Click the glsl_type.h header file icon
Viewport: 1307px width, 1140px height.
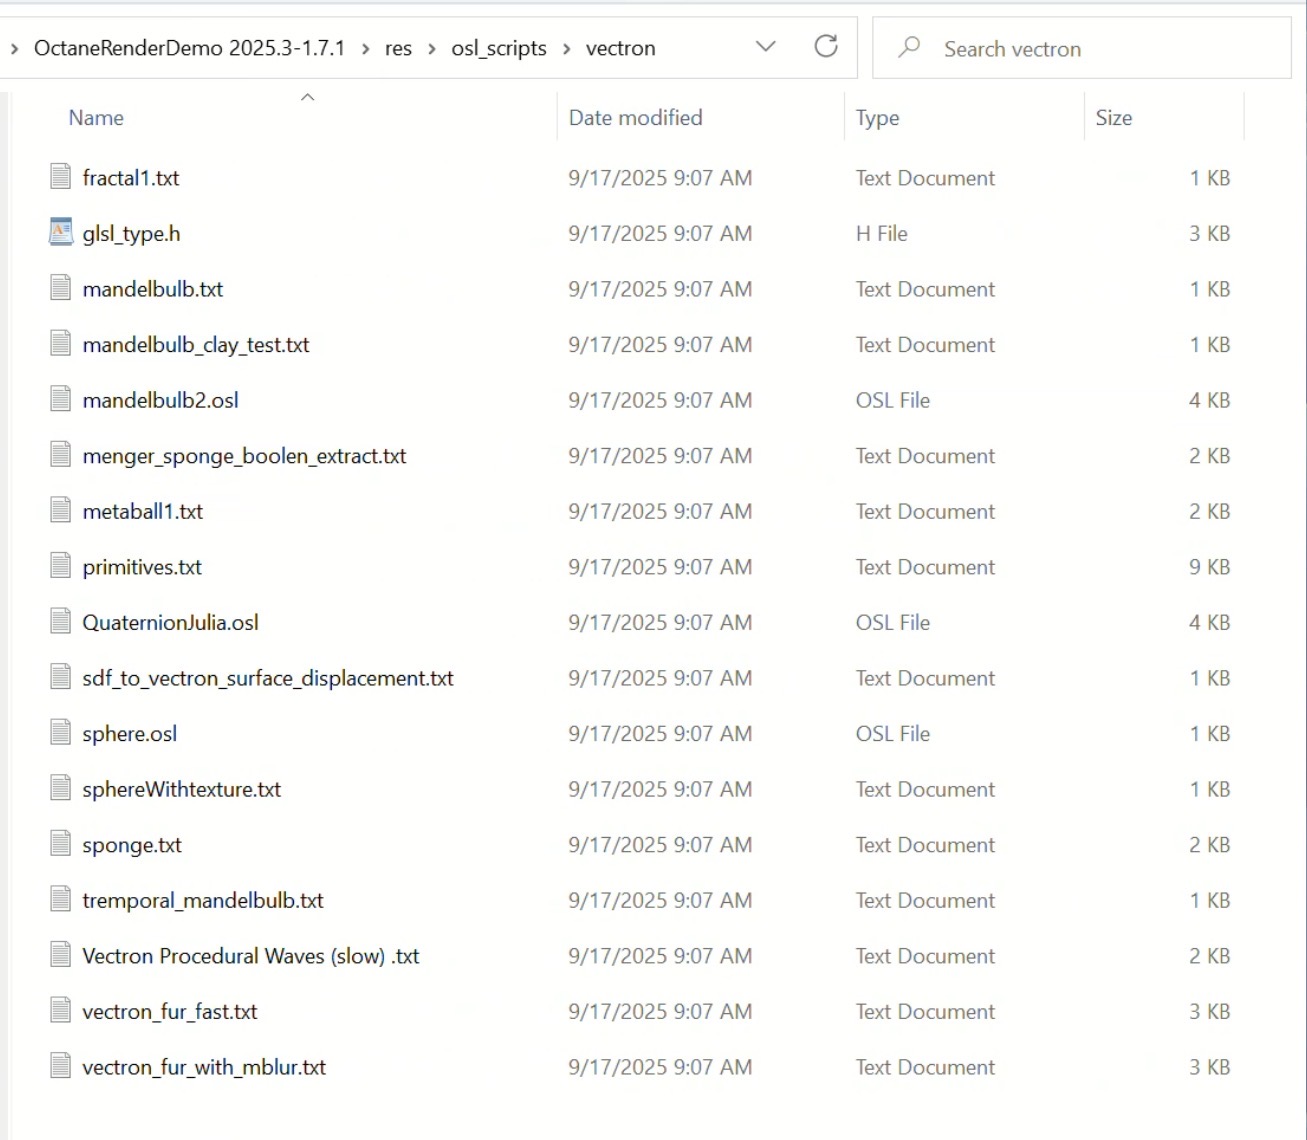pos(61,233)
